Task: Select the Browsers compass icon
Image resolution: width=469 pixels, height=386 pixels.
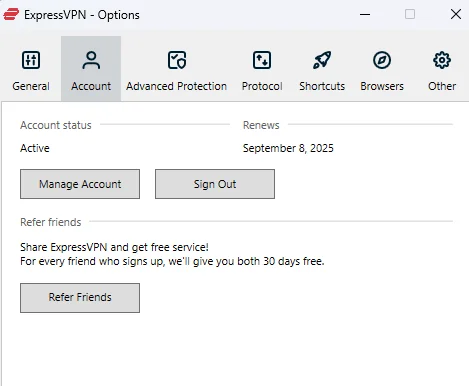Action: tap(382, 60)
